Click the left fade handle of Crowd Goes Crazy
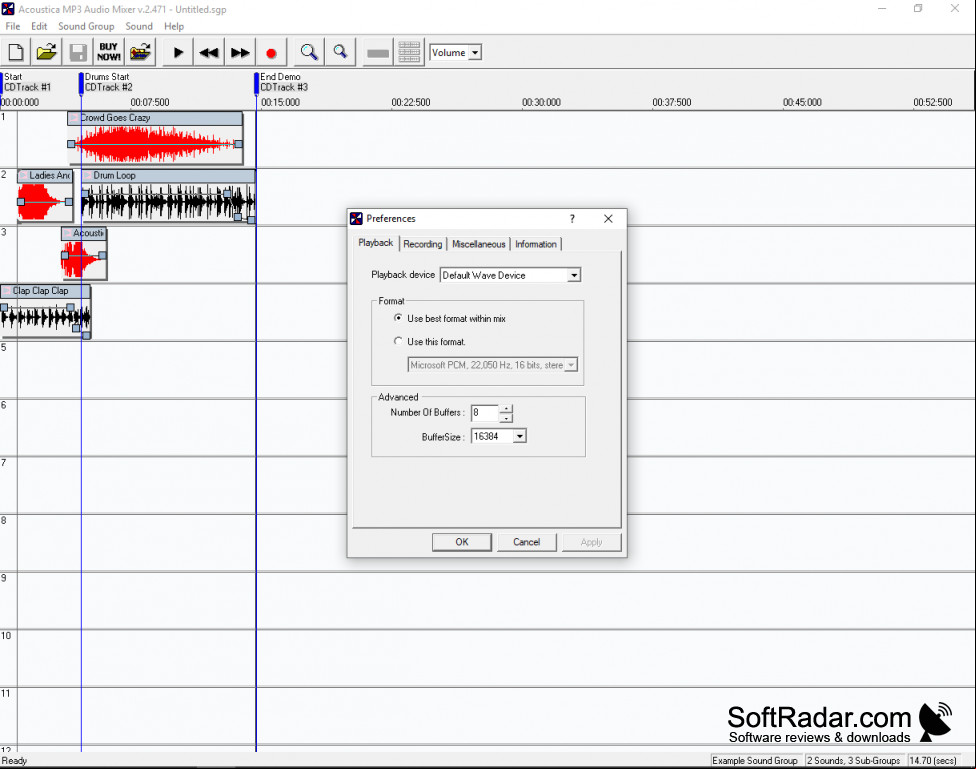 coord(71,144)
